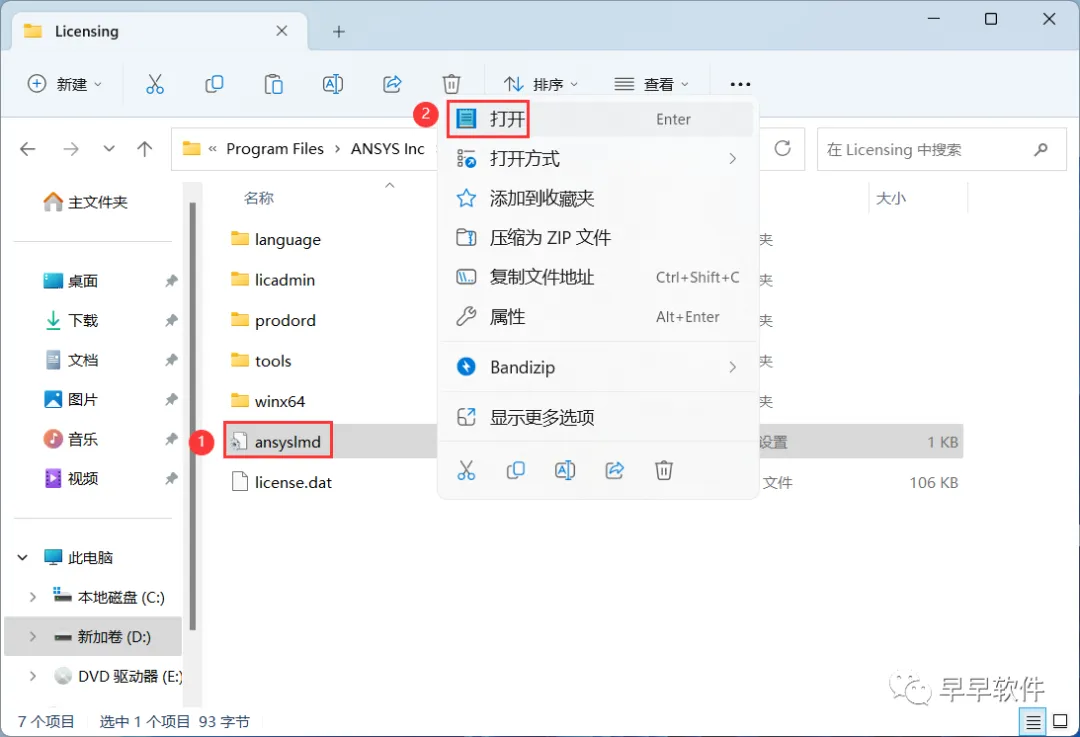
Task: Click the Paste icon in the top toolbar
Action: pos(273,84)
